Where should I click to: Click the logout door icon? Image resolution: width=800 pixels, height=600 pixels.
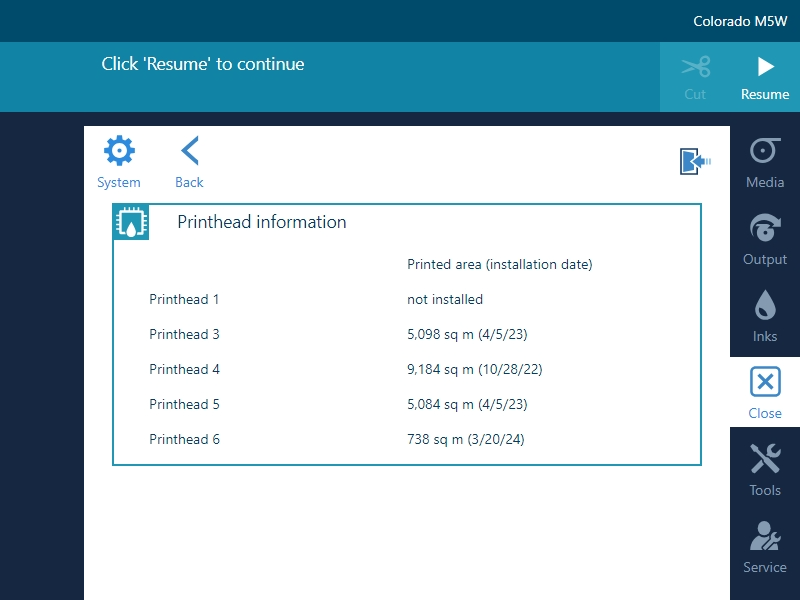coord(695,161)
